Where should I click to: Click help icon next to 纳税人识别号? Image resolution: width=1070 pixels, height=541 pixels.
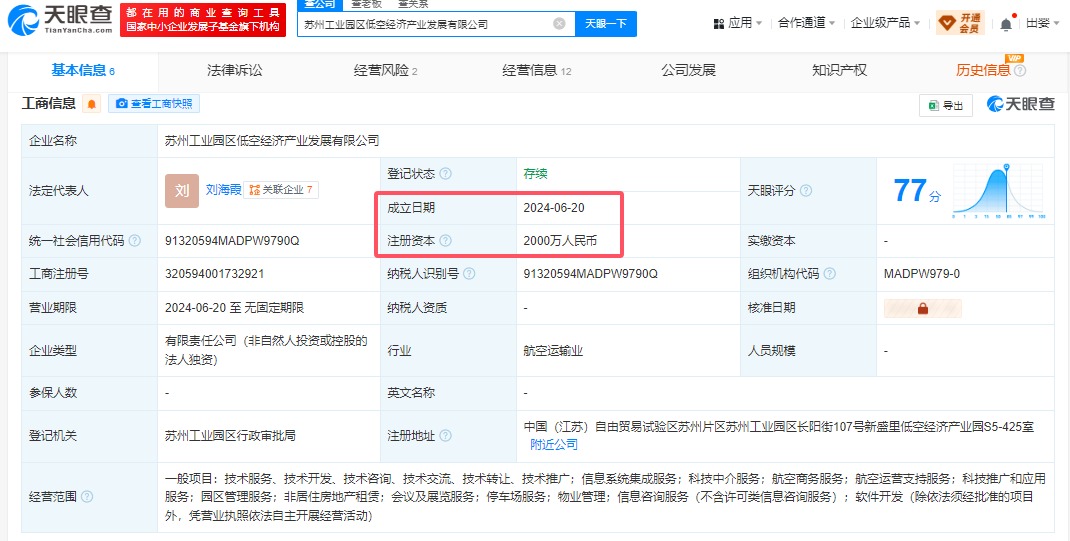[x=469, y=274]
